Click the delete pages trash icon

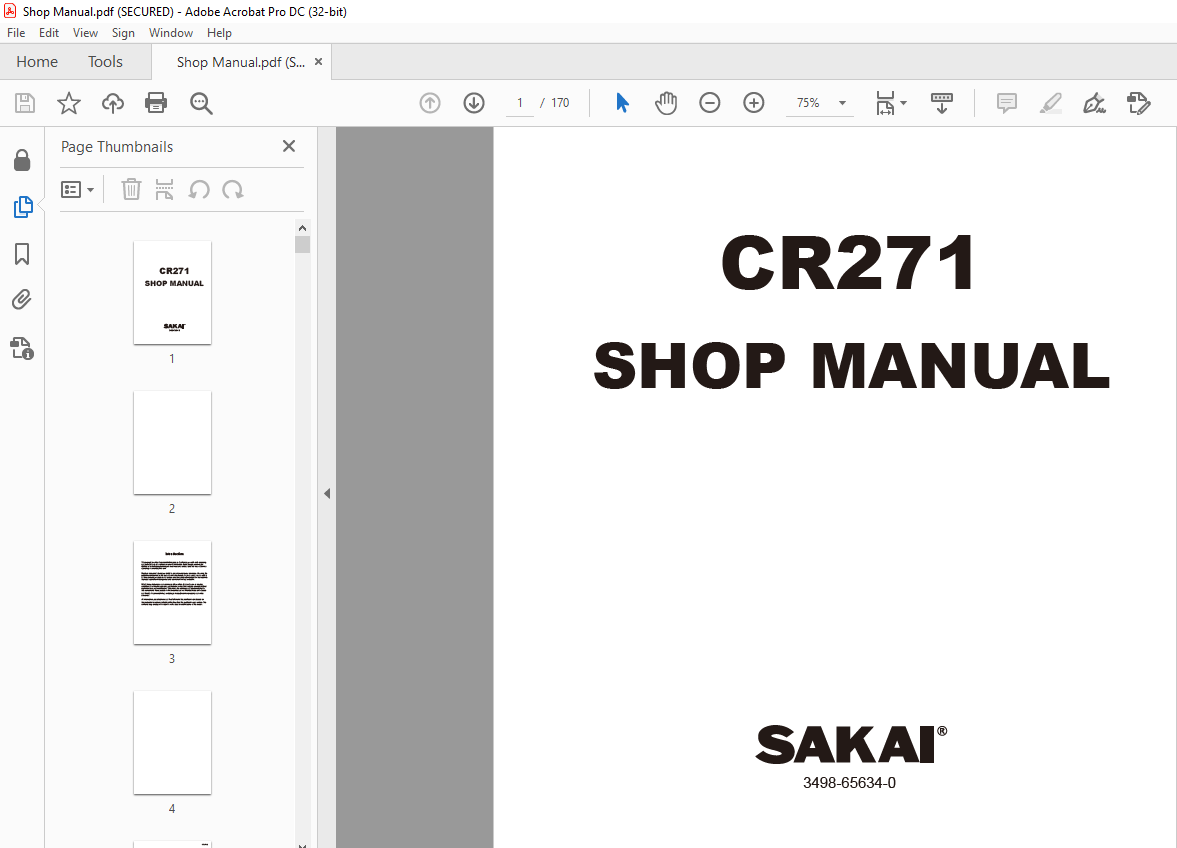[131, 189]
